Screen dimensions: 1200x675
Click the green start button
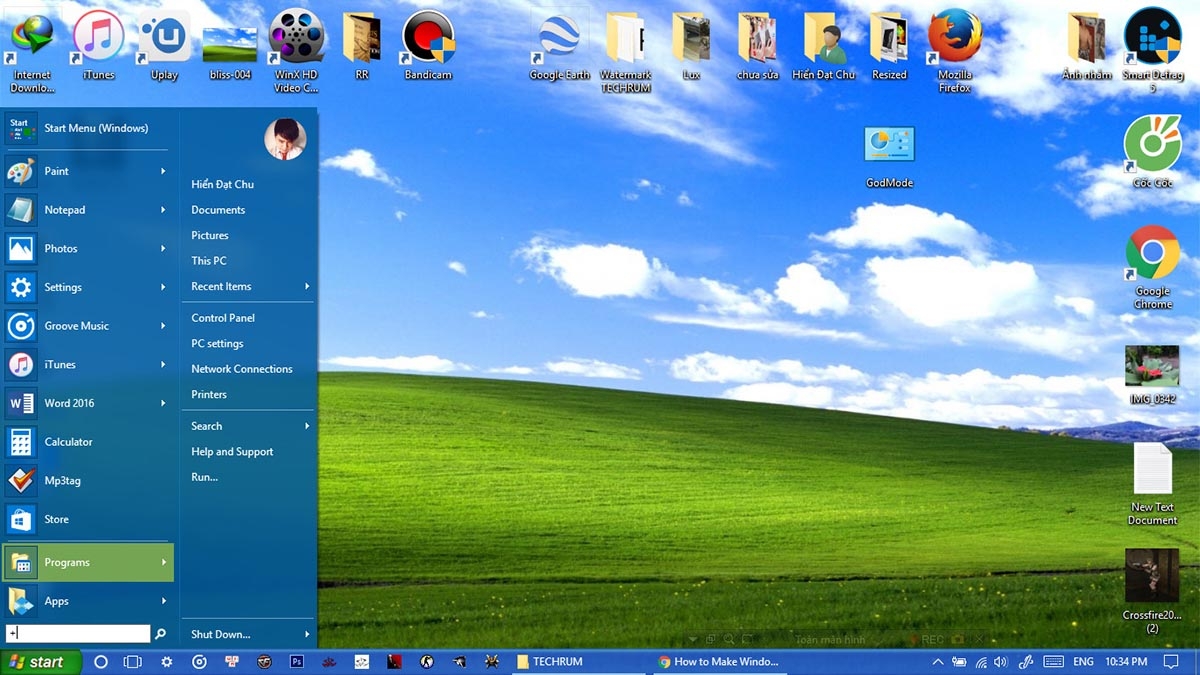tap(38, 662)
